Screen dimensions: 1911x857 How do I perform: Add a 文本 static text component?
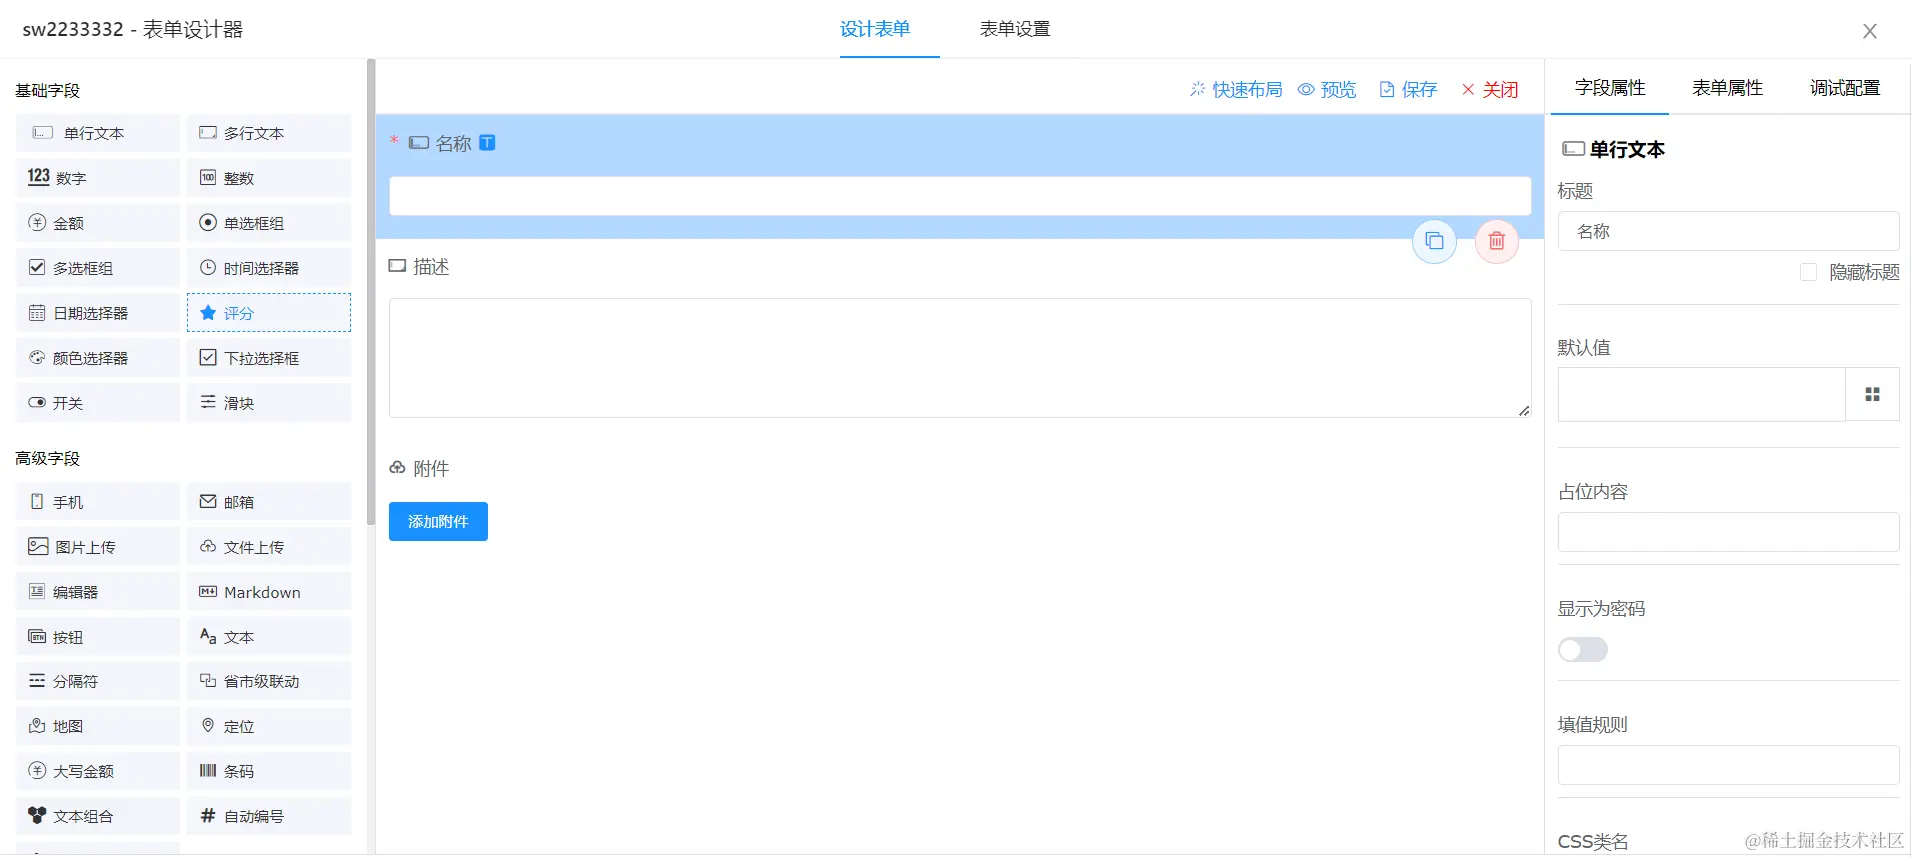point(269,637)
